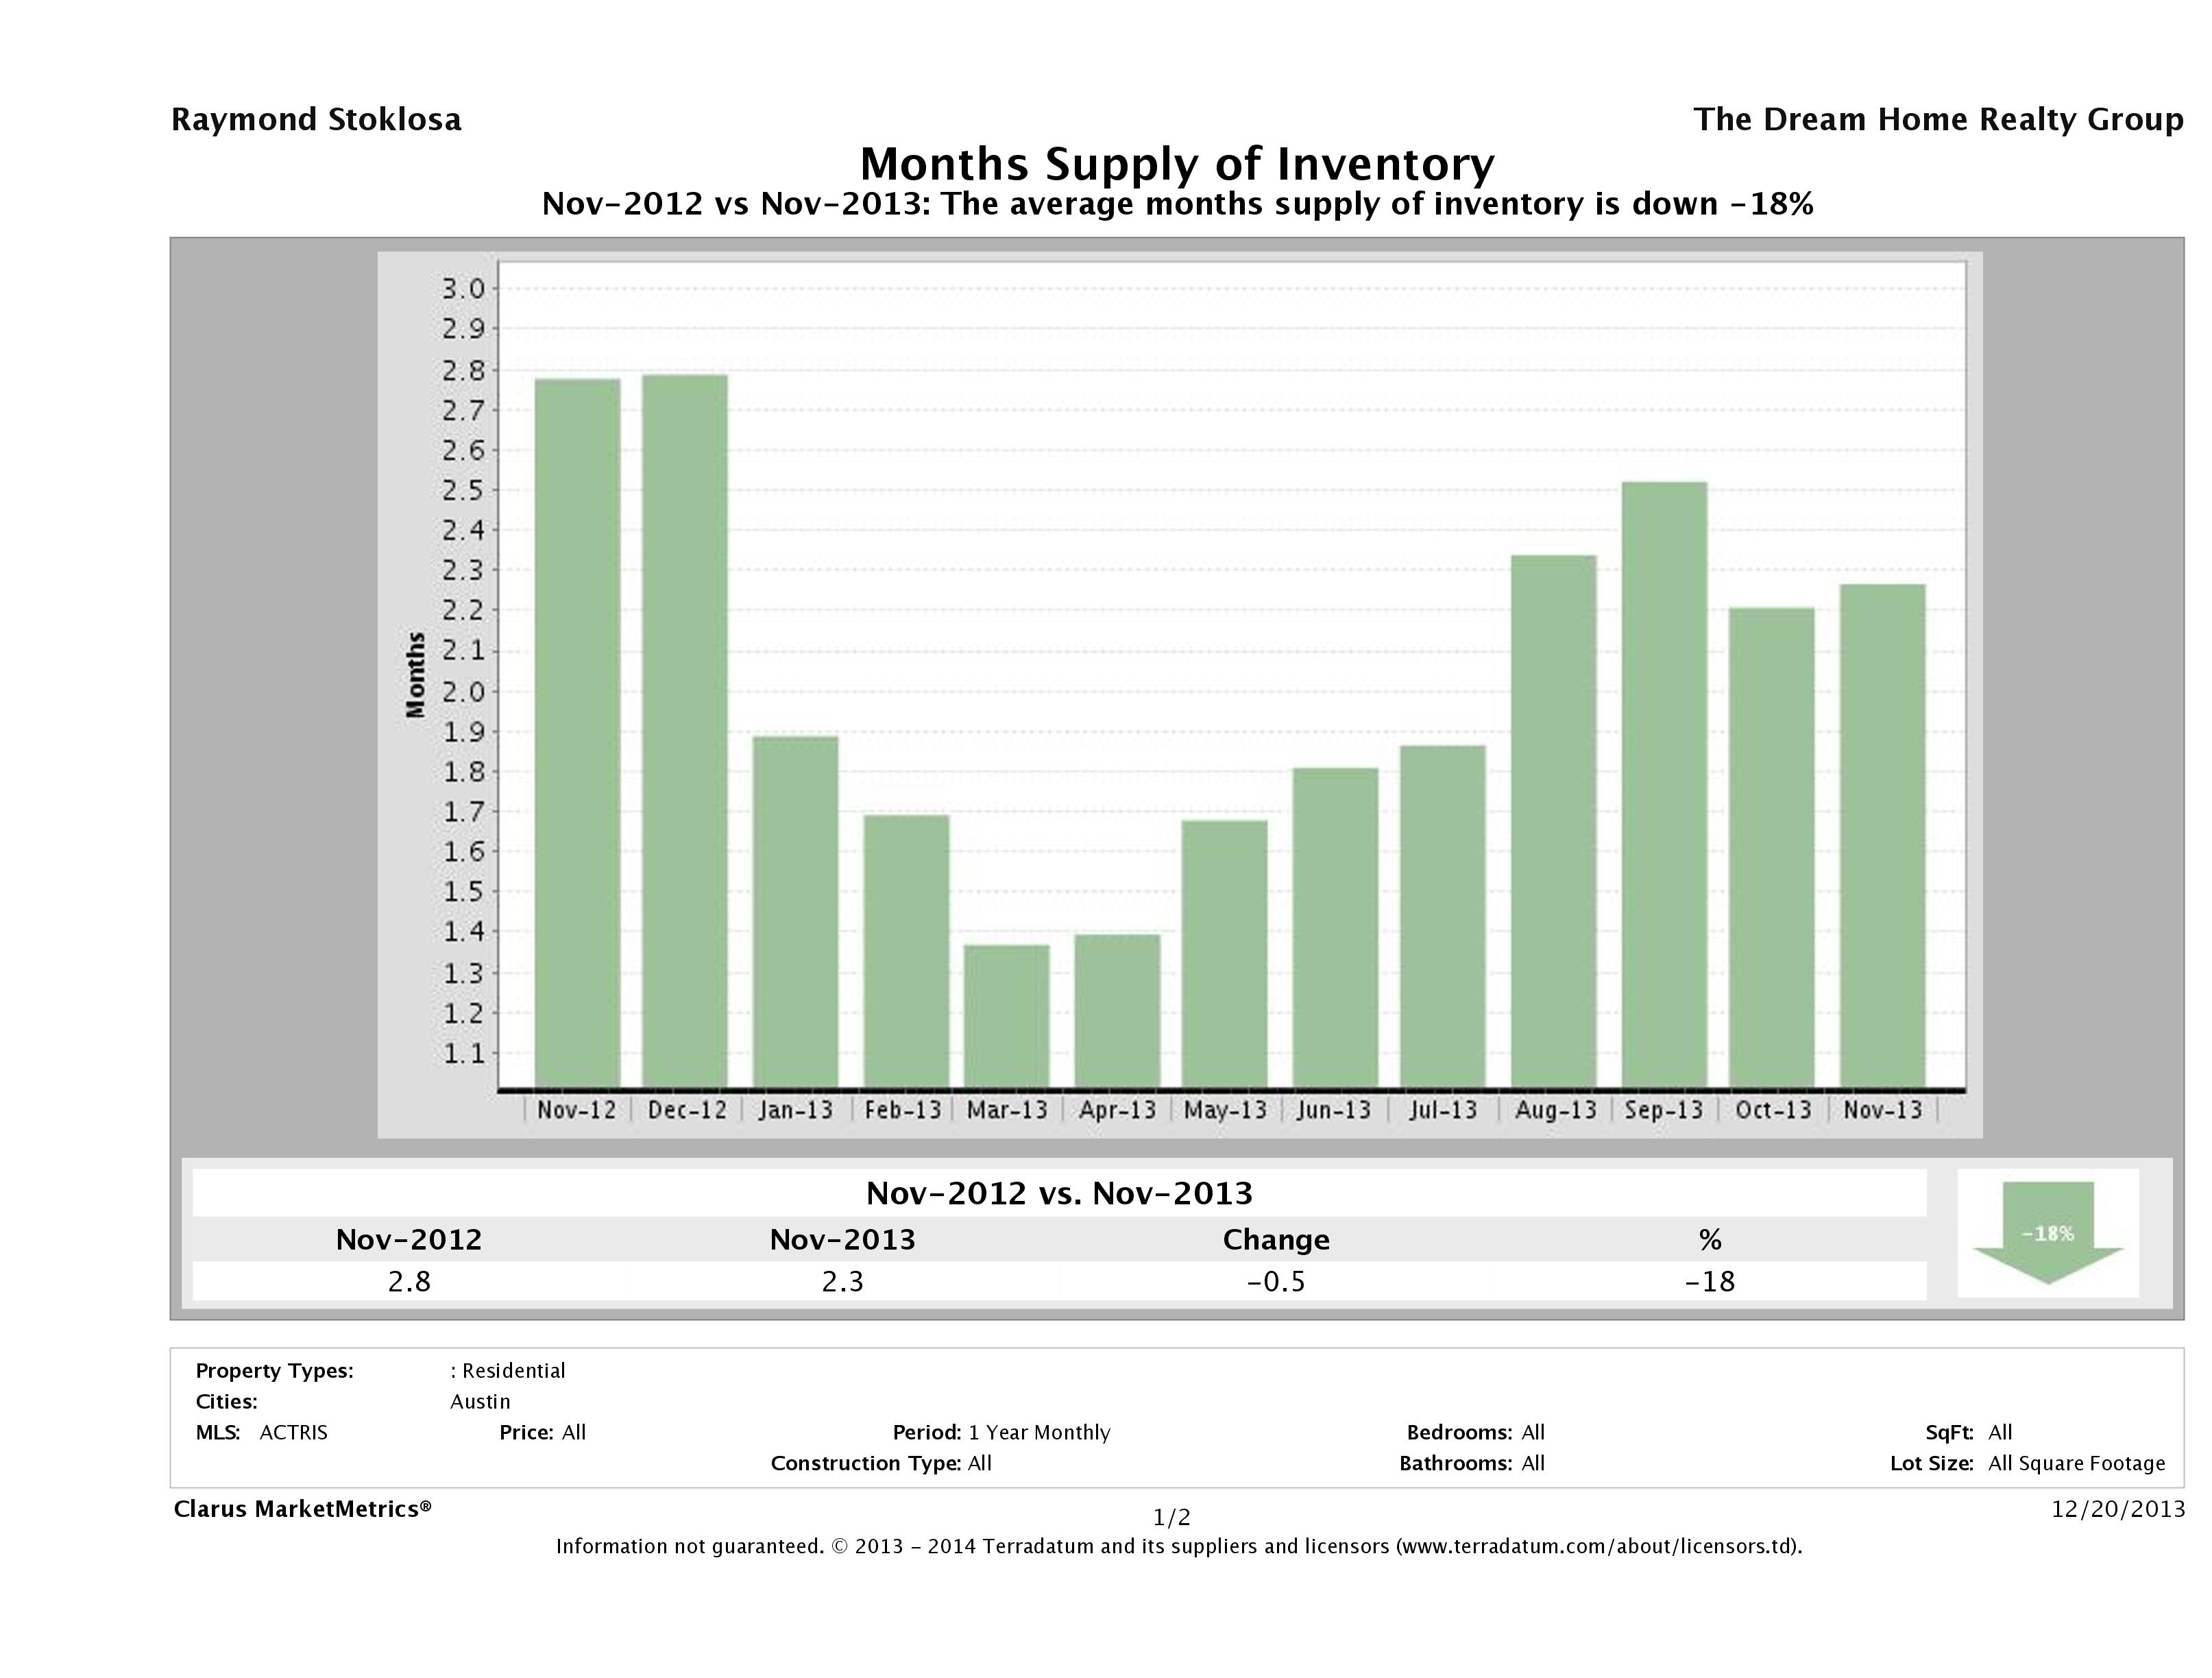This screenshot has height=1678, width=2212.
Task: Click the page number 1/2 indicator
Action: click(x=1171, y=1518)
